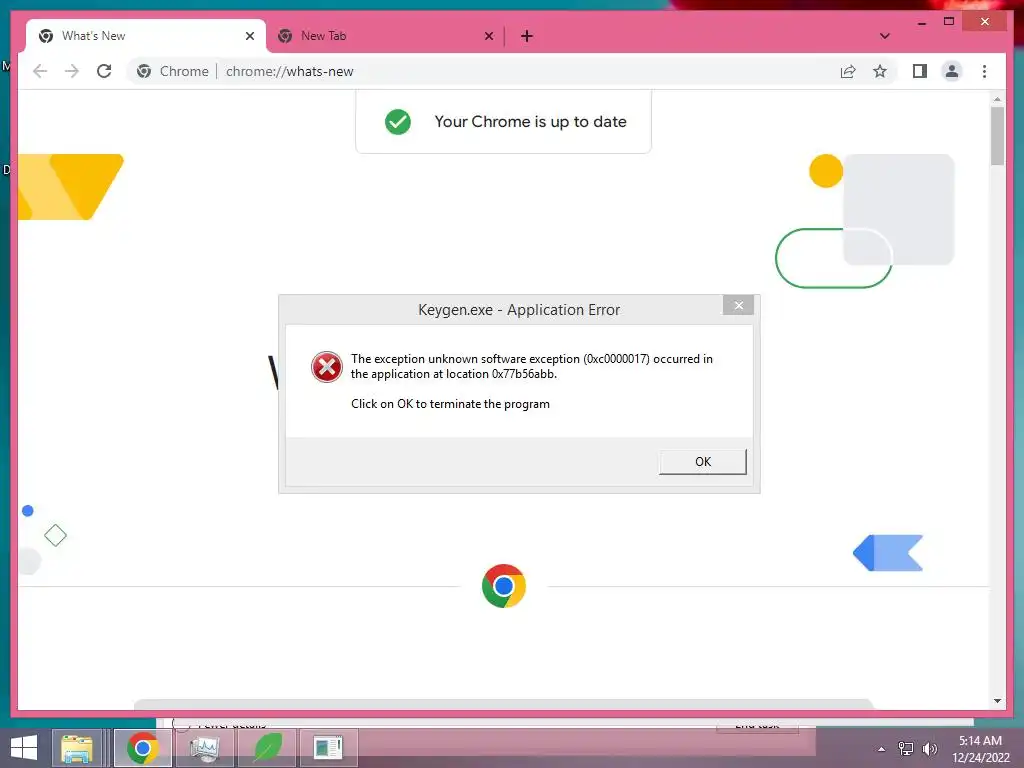Click OK to terminate Keygen.exe
Image resolution: width=1024 pixels, height=768 pixels.
(702, 462)
